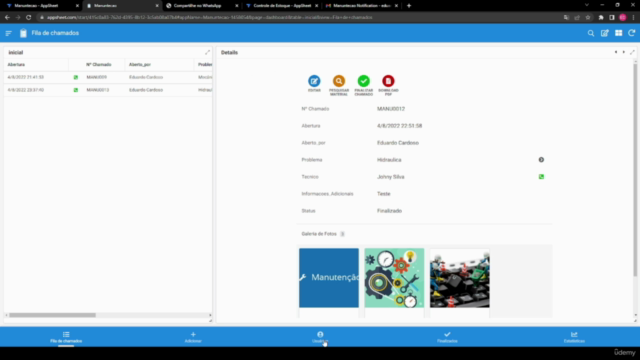Image resolution: width=640 pixels, height=360 pixels.
Task: Open the gears illustration gallery photo
Action: click(394, 278)
